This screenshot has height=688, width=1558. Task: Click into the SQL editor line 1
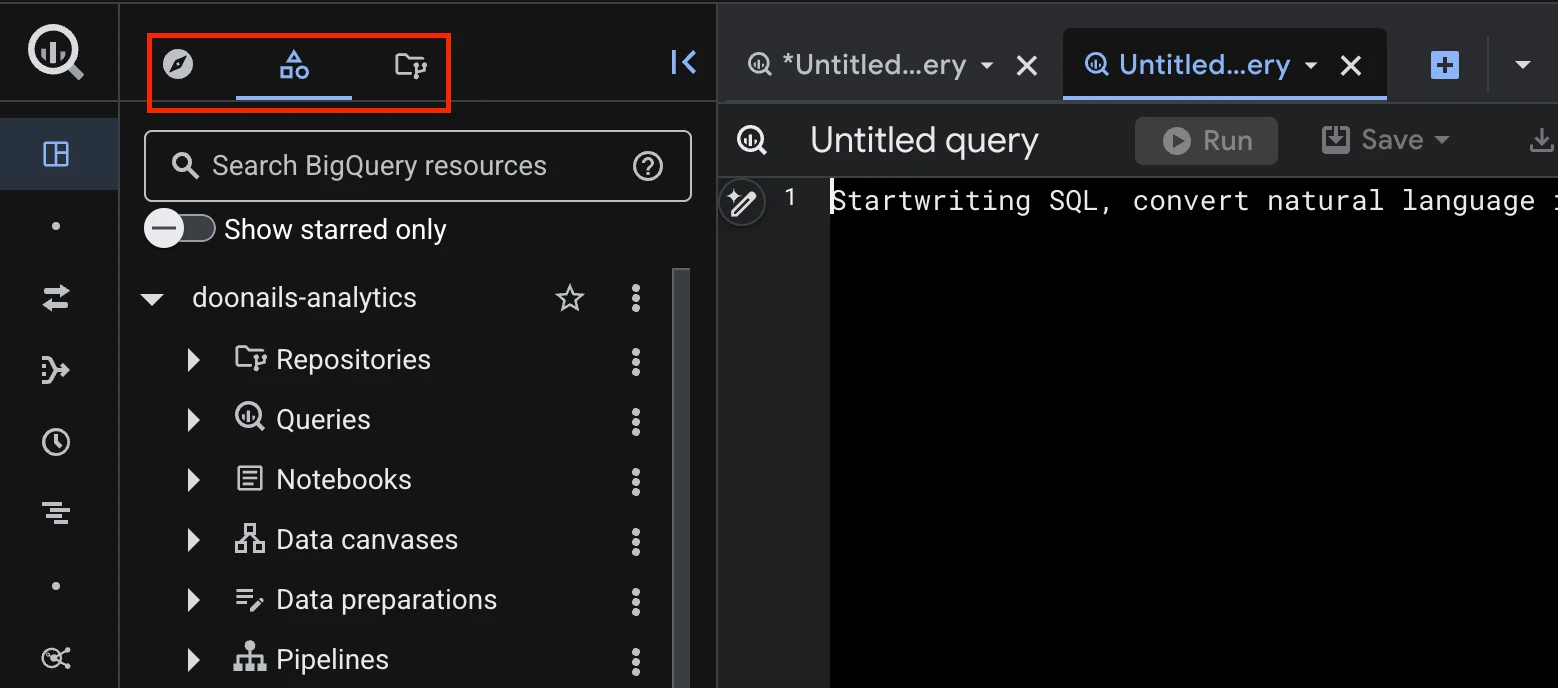pos(1193,201)
